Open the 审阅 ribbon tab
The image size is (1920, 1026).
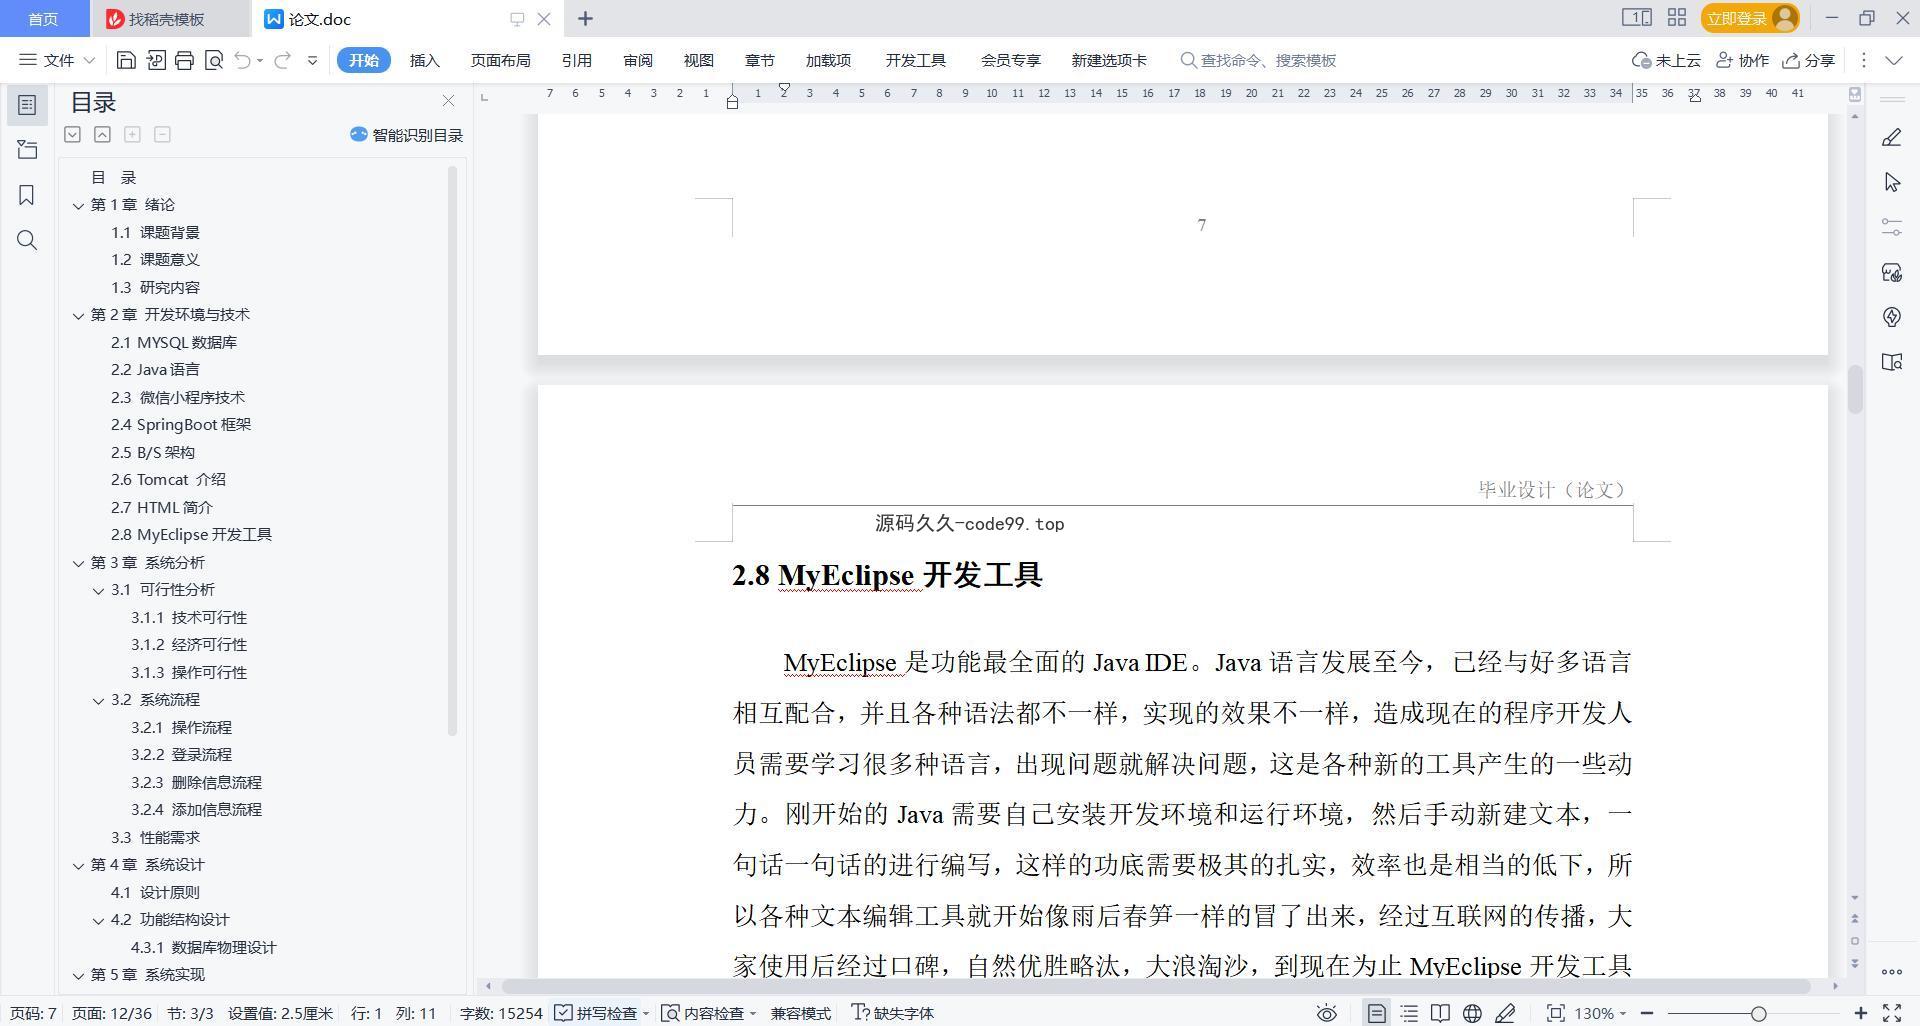[x=637, y=60]
